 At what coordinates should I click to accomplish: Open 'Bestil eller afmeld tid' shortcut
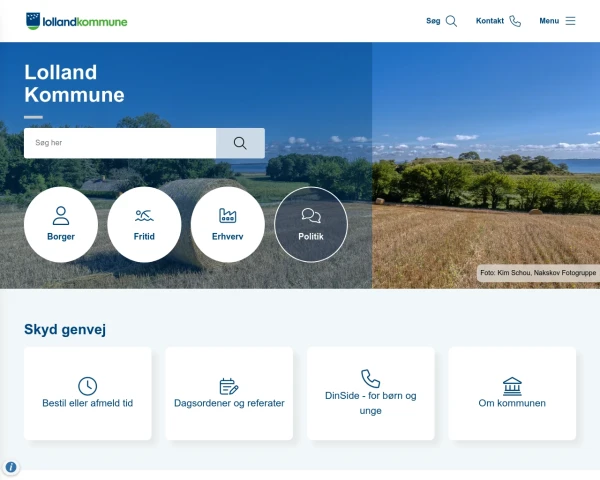tap(88, 393)
